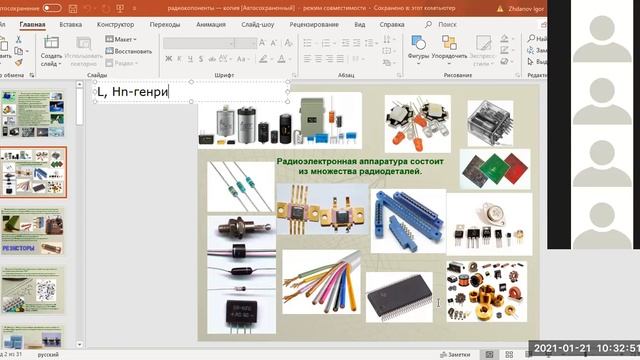Click the Copy icon
This screenshot has width=640, height=360.
(x=19, y=51)
